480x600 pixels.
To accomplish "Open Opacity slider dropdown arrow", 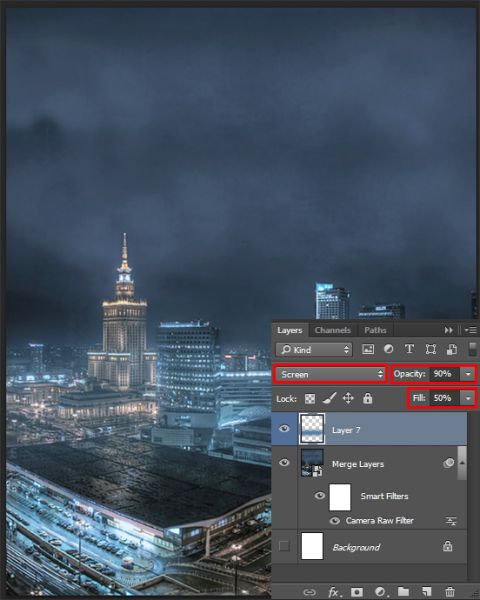I will pos(468,374).
